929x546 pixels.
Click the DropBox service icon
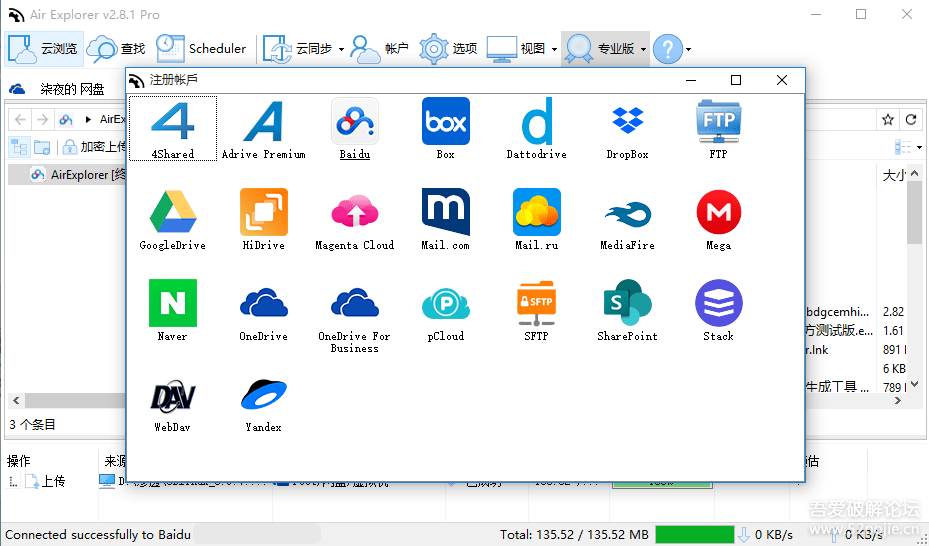pyautogui.click(x=627, y=122)
